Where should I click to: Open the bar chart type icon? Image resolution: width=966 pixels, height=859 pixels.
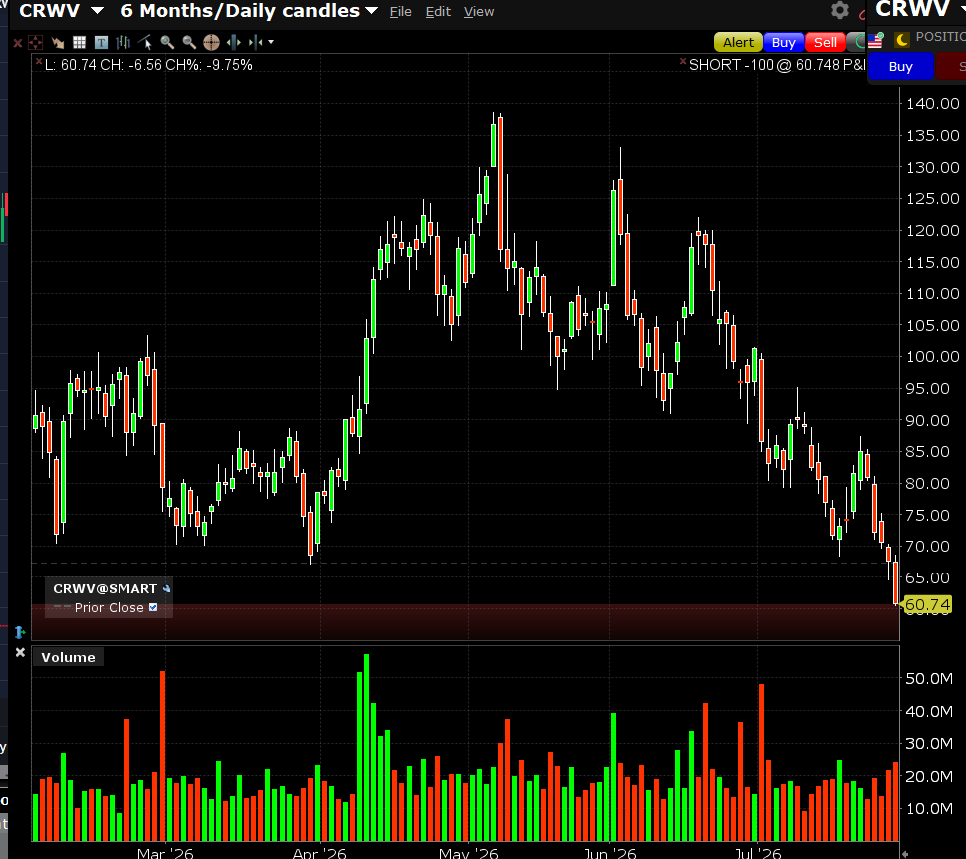pos(123,43)
